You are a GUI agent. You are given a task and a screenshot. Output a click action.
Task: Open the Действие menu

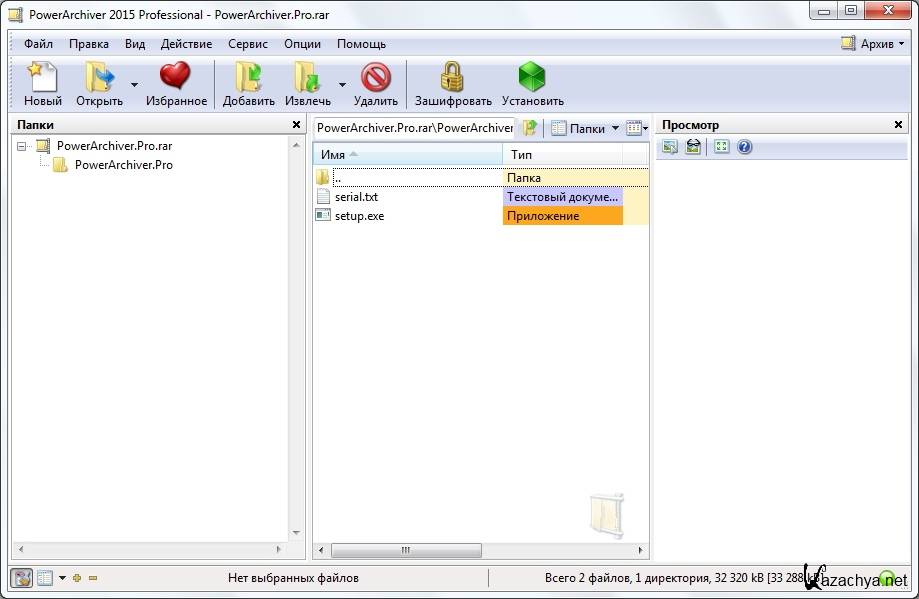coord(186,44)
